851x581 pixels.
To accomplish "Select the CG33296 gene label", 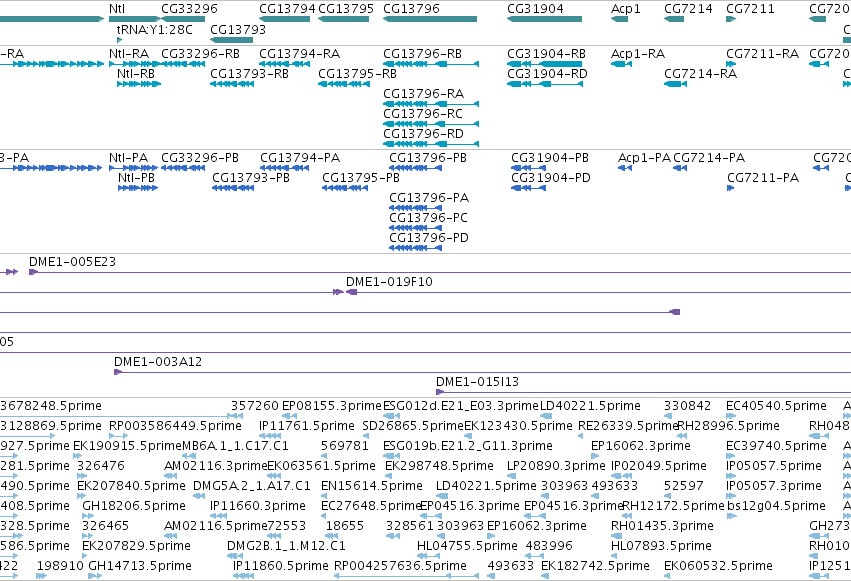I will pos(189,9).
